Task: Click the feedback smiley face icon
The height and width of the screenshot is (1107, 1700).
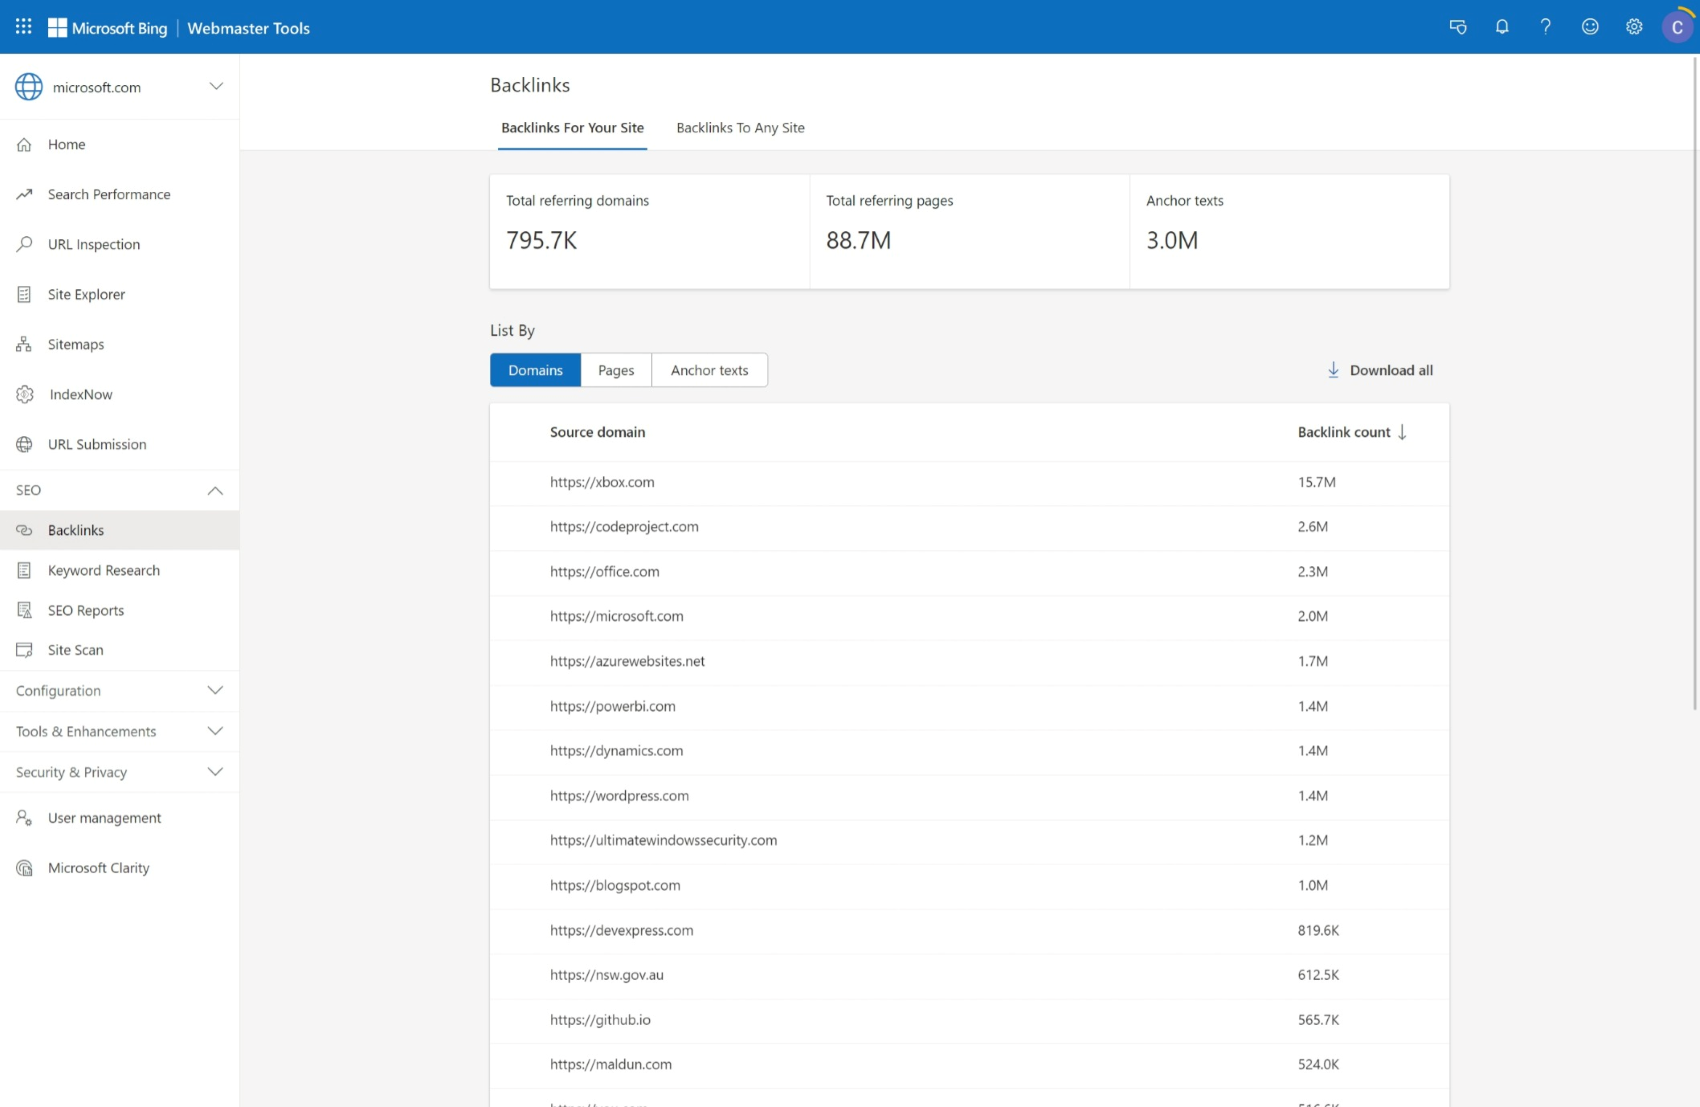Action: tap(1589, 27)
